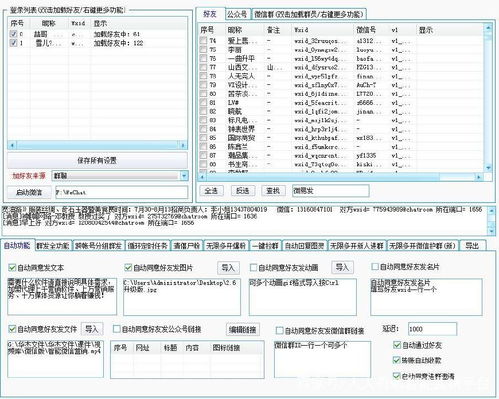Sort friend list by 备注 column
The width and height of the screenshot is (499, 399).
273,30
